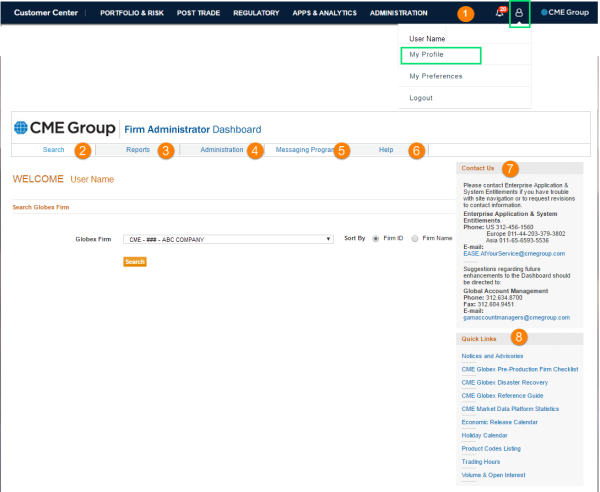Click the user profile icon
The width and height of the screenshot is (600, 492).
pyautogui.click(x=519, y=13)
